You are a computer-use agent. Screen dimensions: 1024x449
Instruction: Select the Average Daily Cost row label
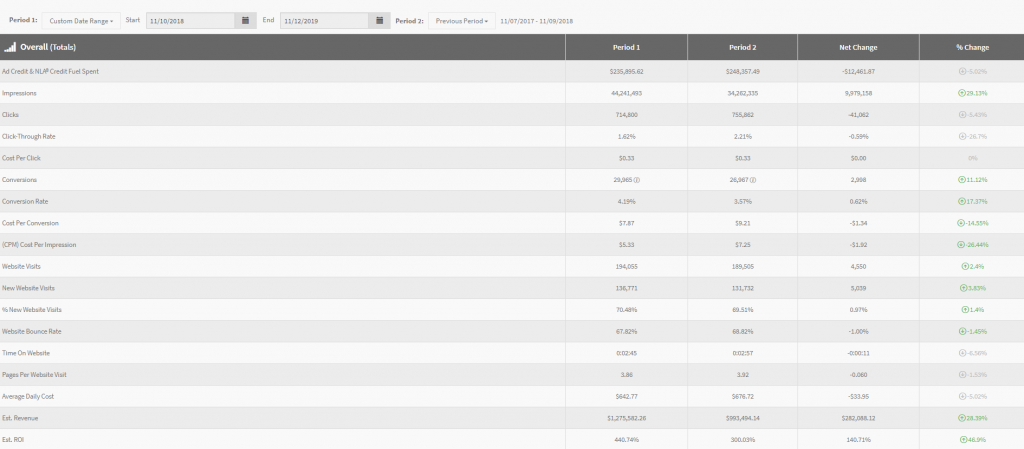click(27, 396)
